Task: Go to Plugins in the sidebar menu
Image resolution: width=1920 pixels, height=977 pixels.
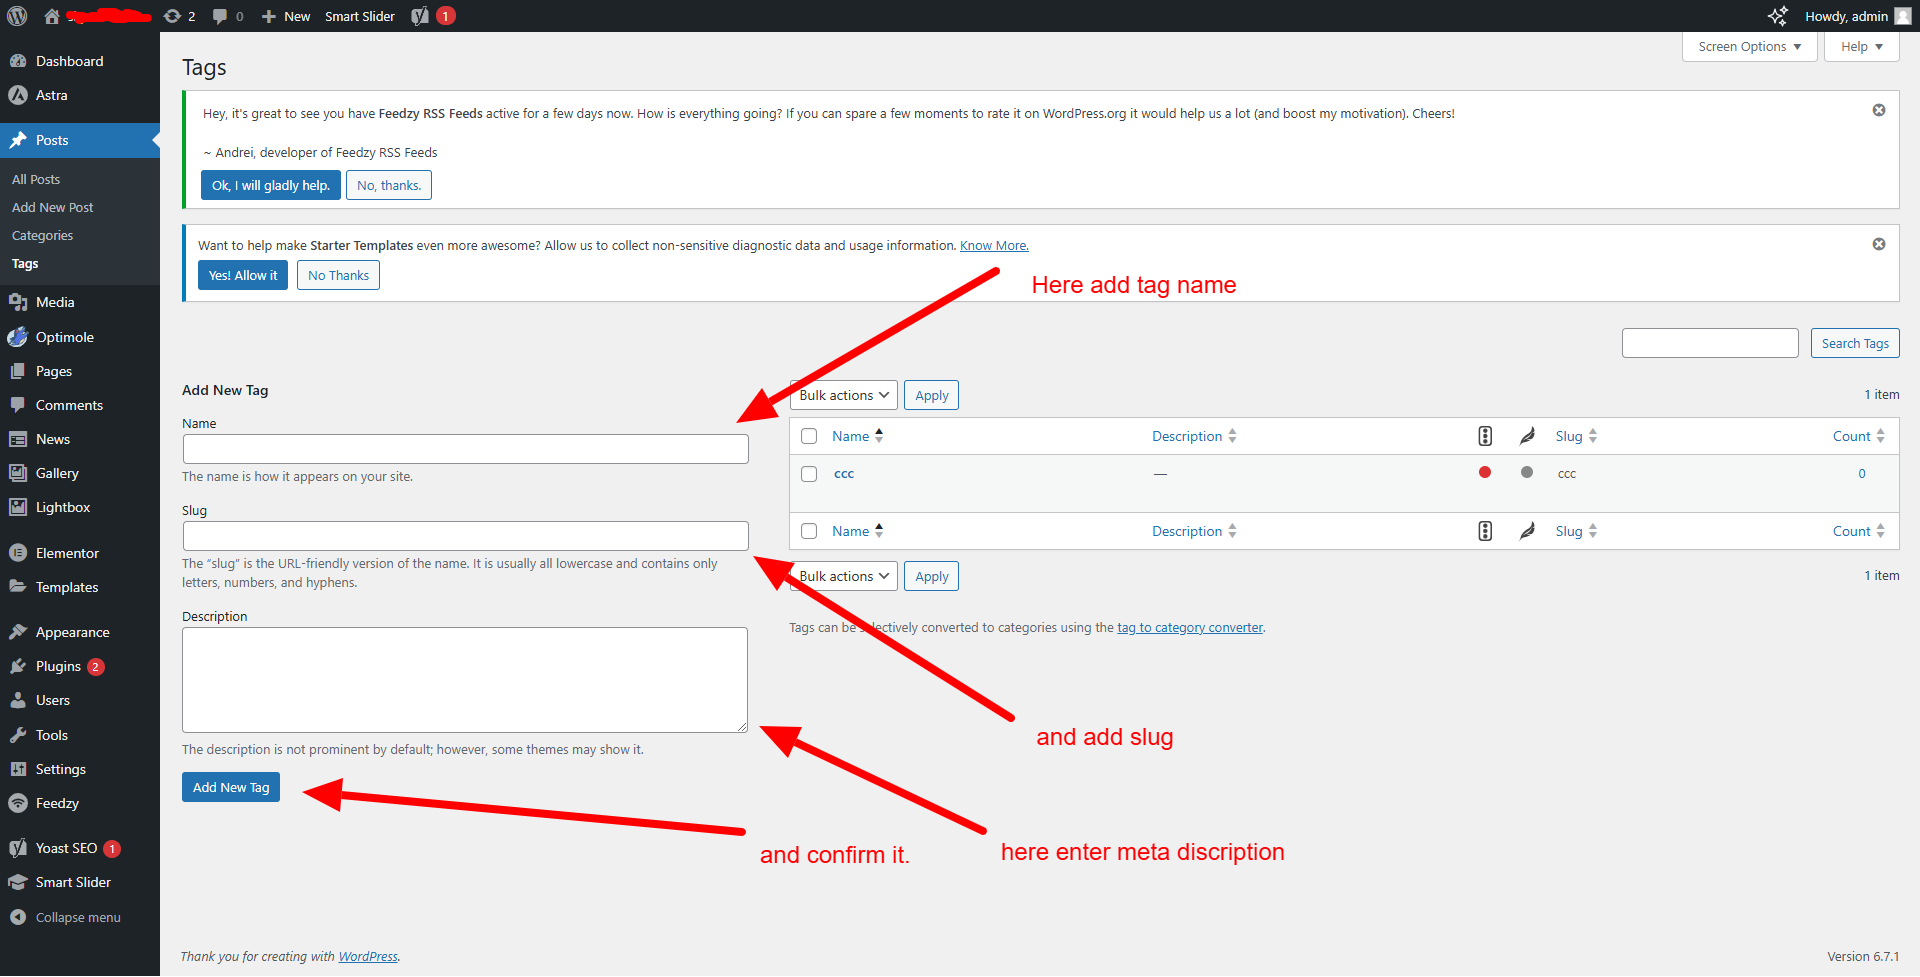Action: [58, 666]
